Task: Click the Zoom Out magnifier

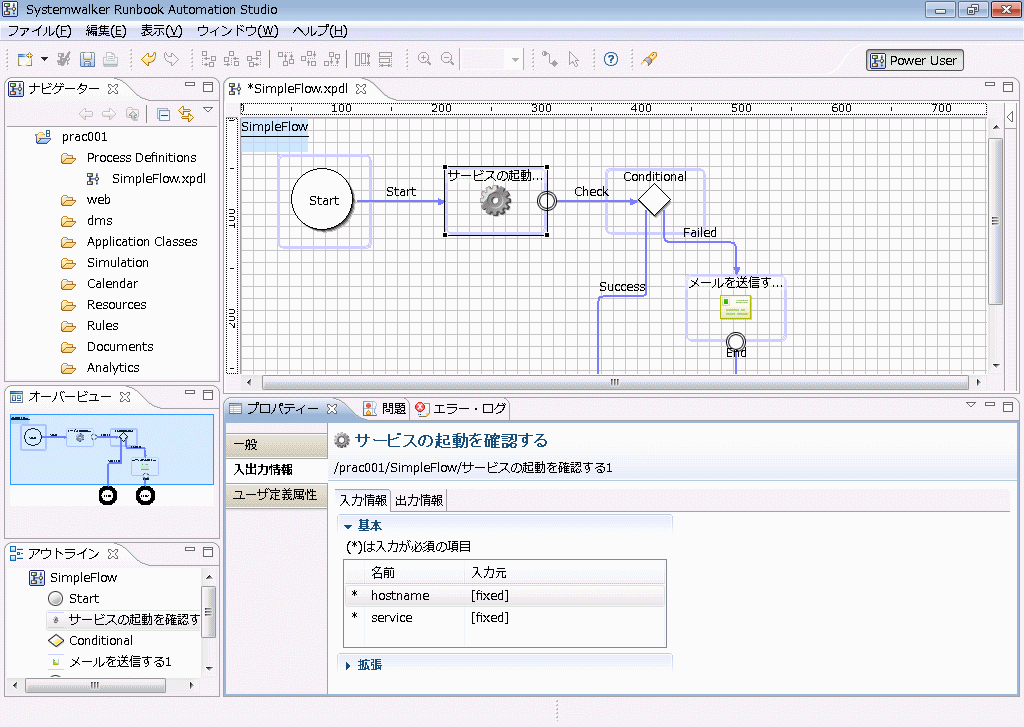Action: [x=447, y=59]
